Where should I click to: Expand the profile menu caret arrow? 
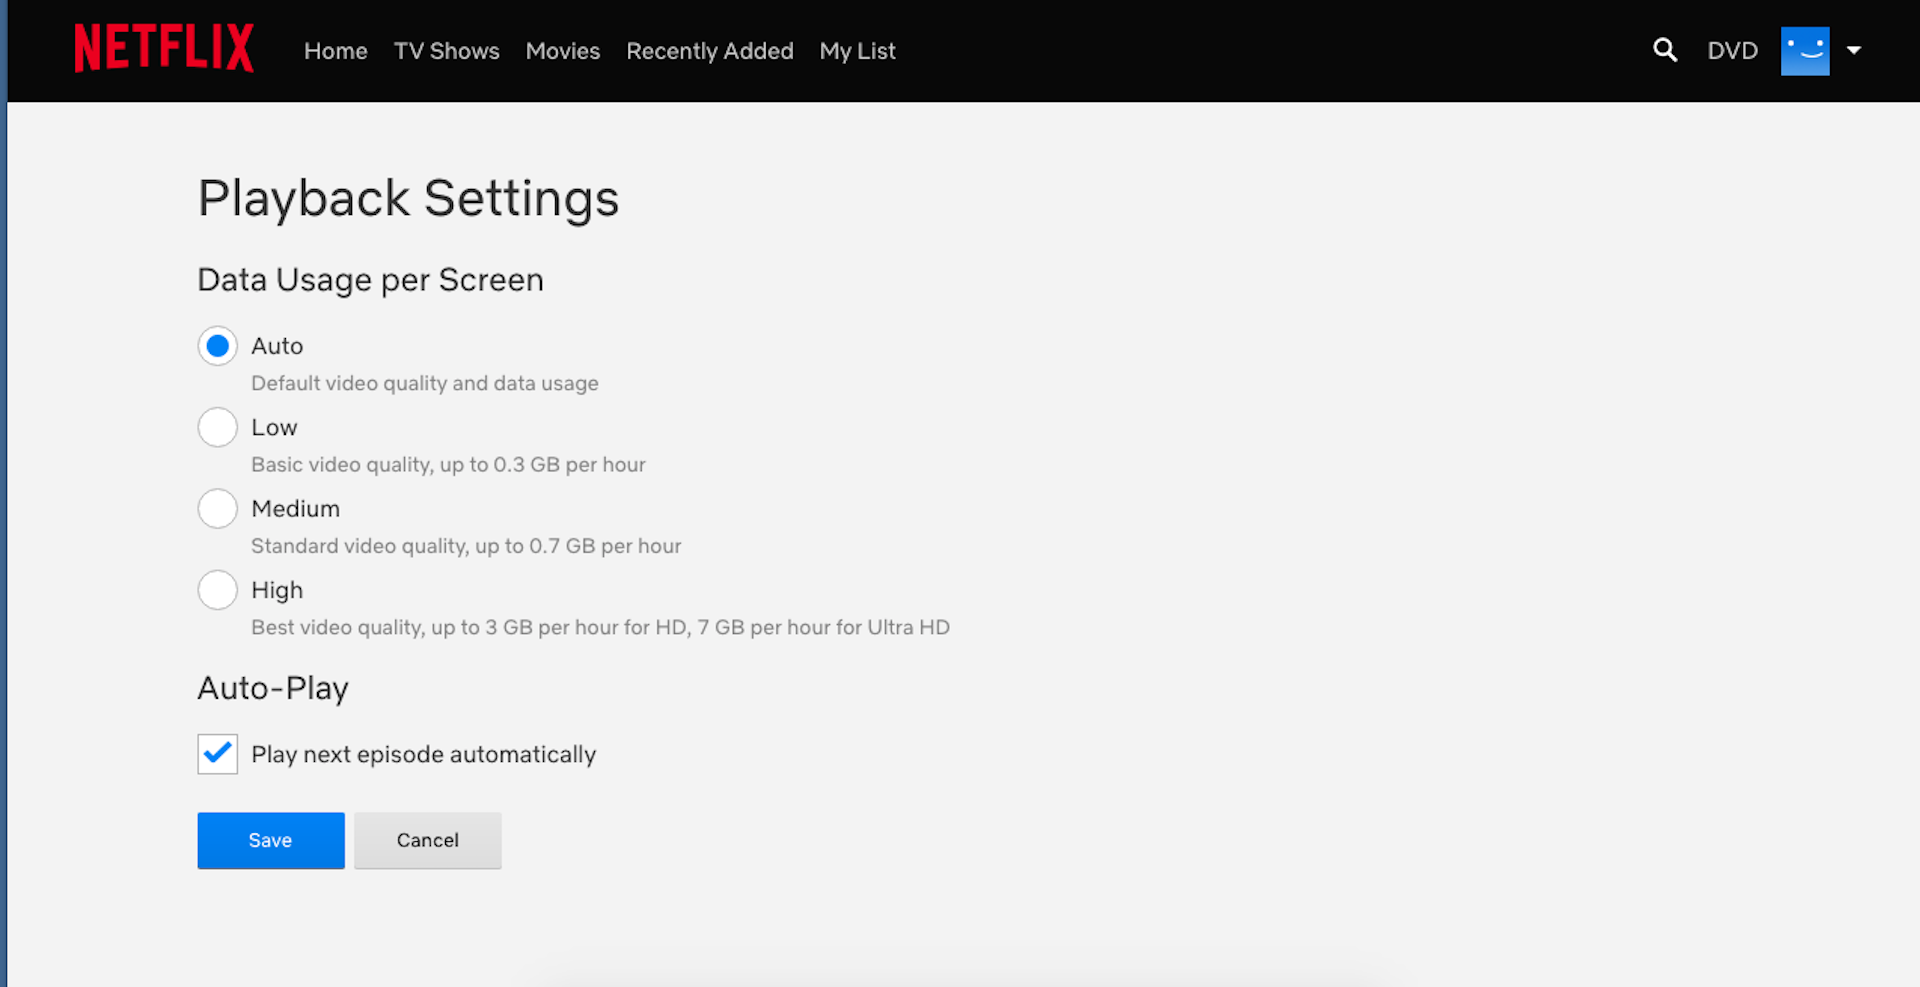click(1853, 50)
